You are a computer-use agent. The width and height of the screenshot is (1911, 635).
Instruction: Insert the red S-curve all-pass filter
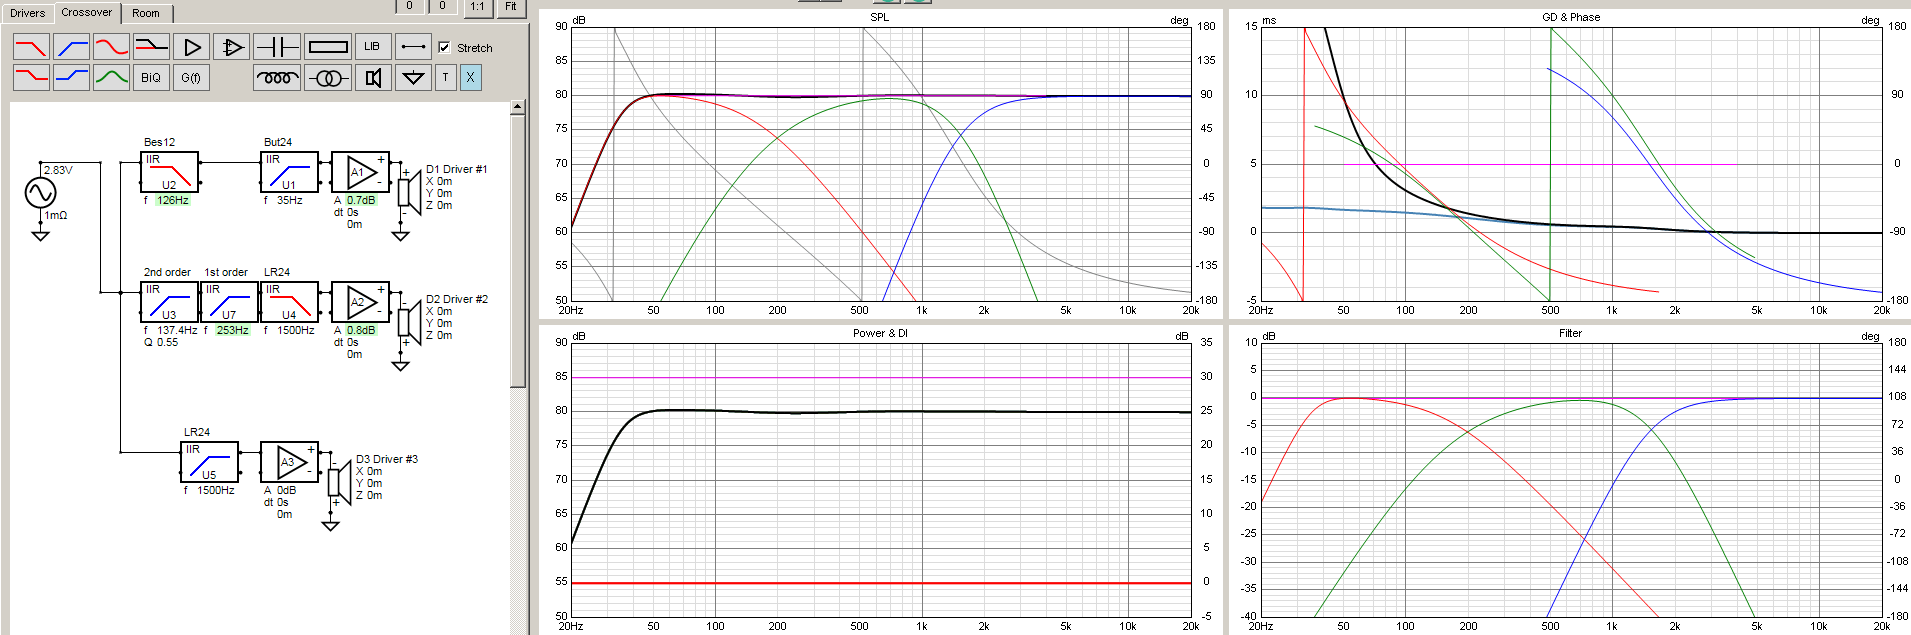click(111, 47)
